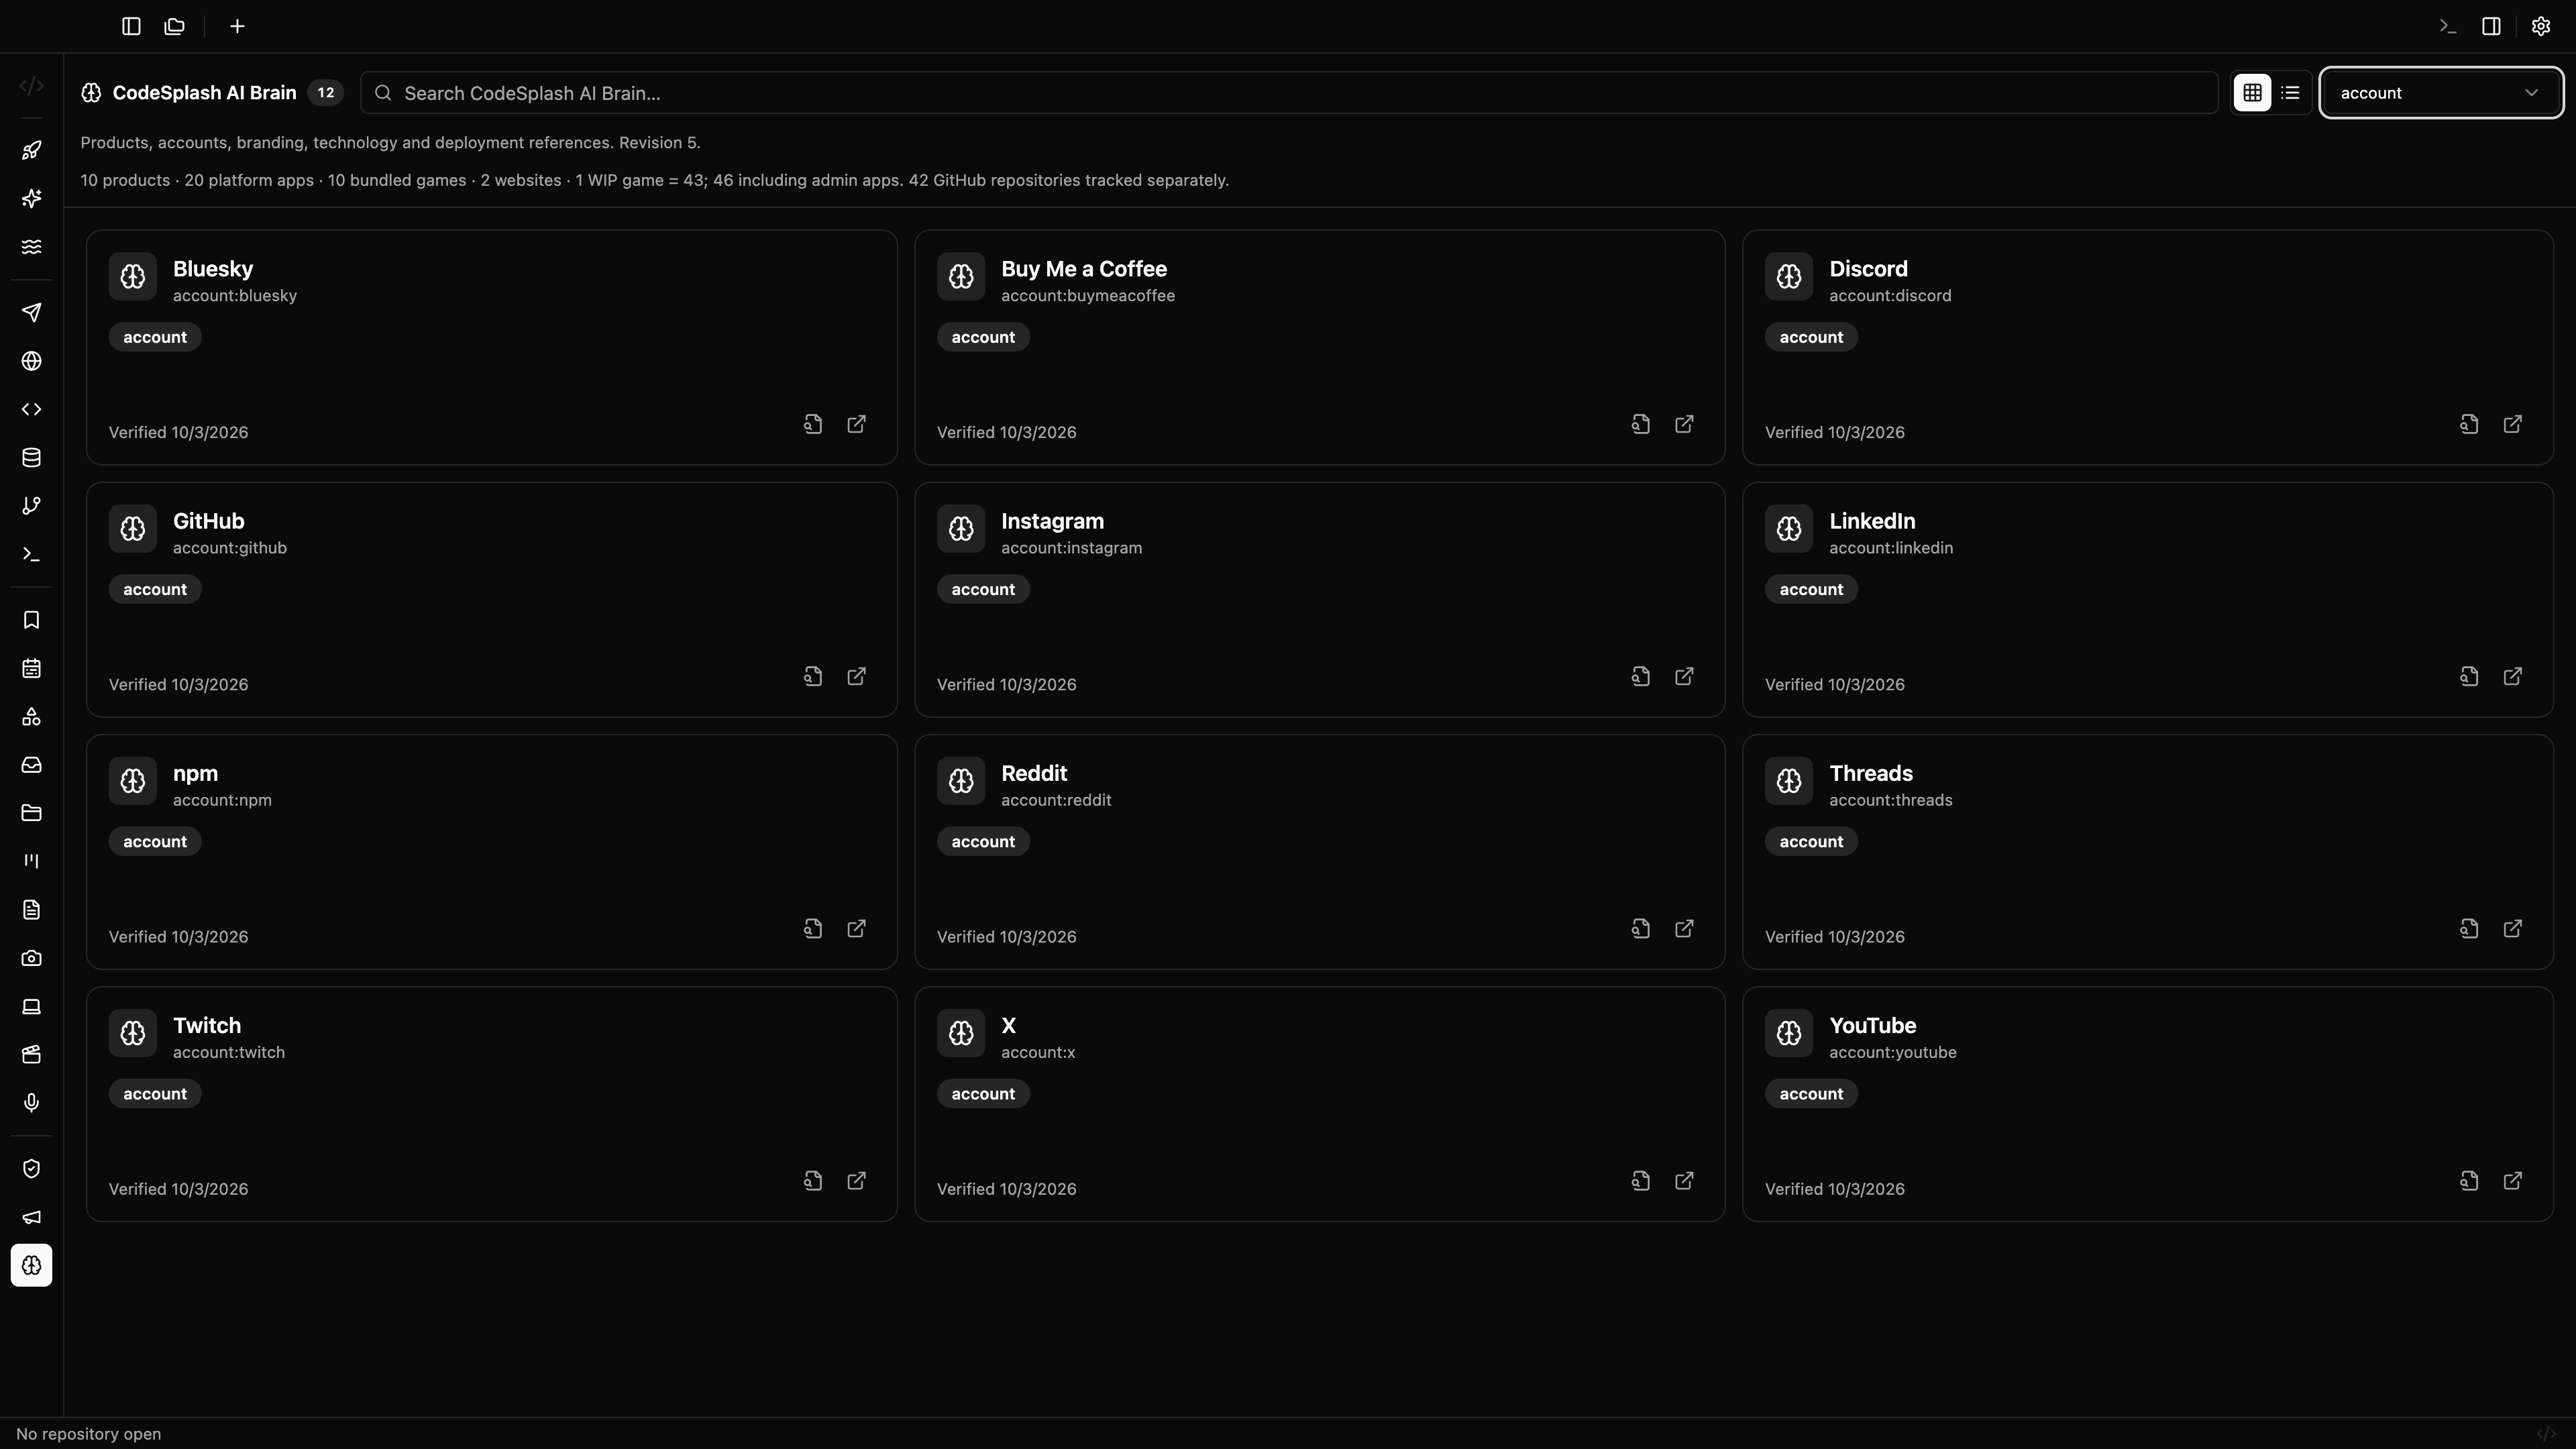
Task: Open the inbox icon in sidebar
Action: 31,765
